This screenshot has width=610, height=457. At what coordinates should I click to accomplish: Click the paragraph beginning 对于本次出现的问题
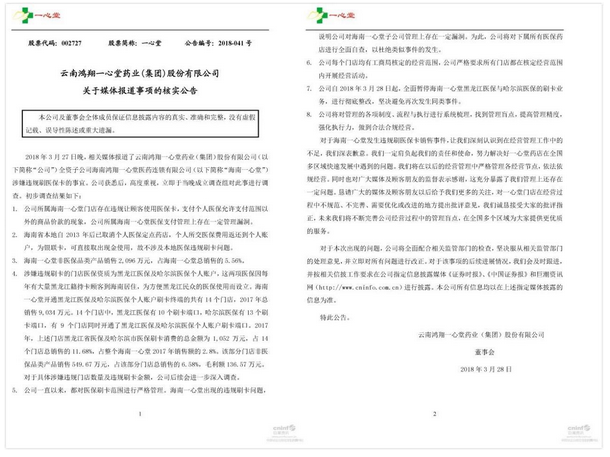435,274
